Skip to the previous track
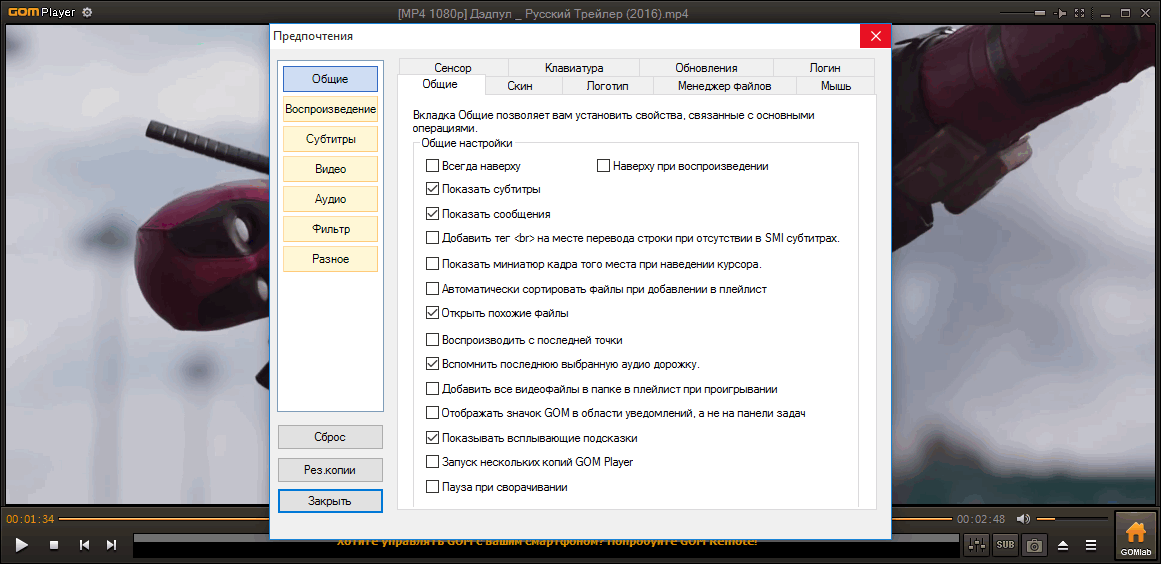Viewport: 1161px width, 564px height. point(84,545)
